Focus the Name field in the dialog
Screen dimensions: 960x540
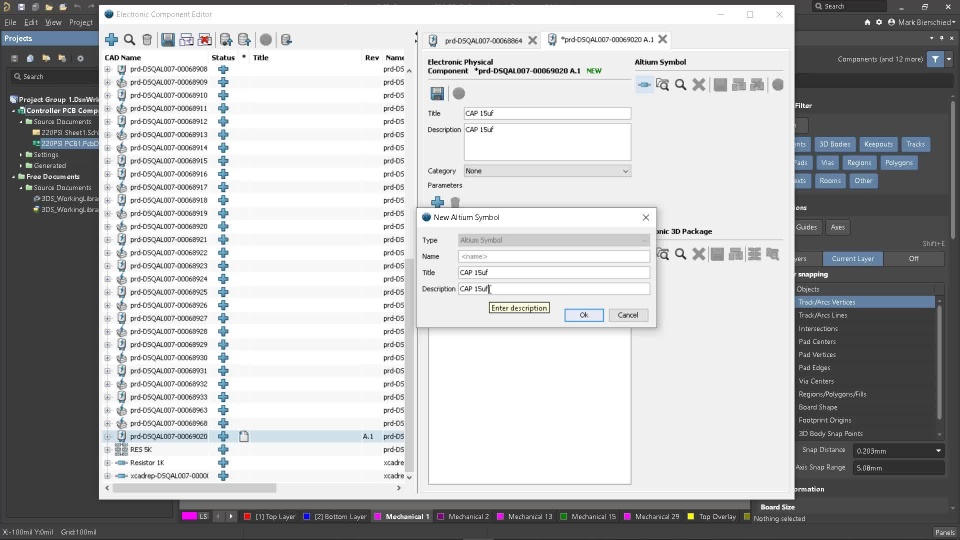click(553, 257)
